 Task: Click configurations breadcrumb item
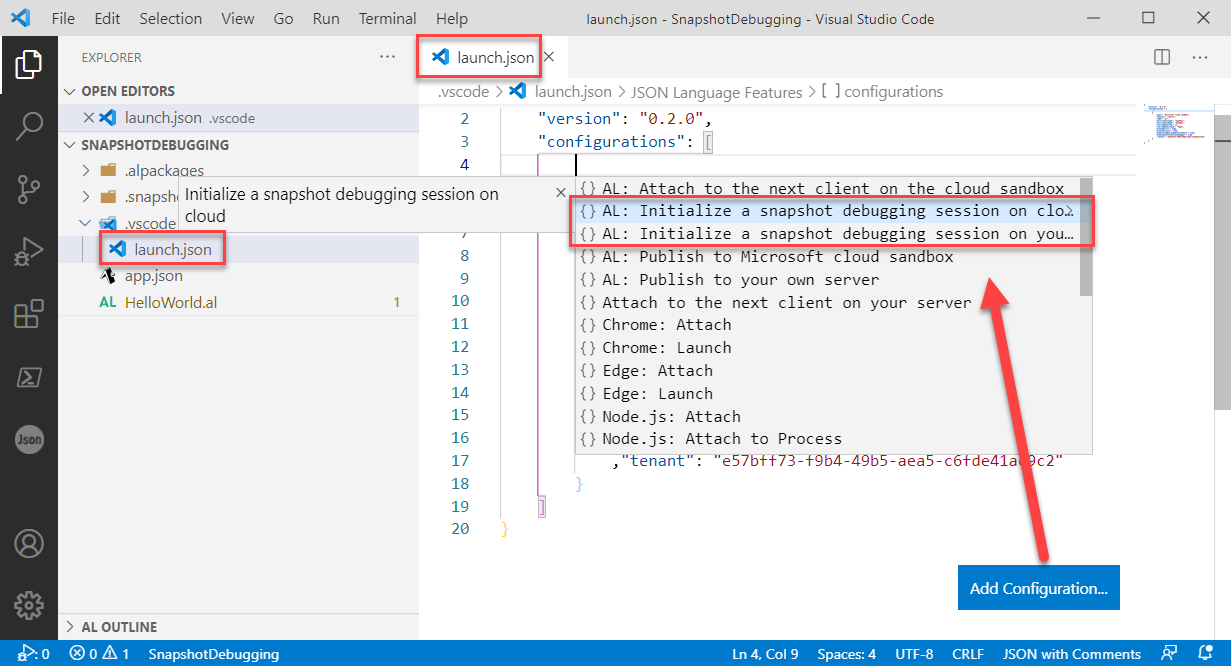[x=881, y=92]
